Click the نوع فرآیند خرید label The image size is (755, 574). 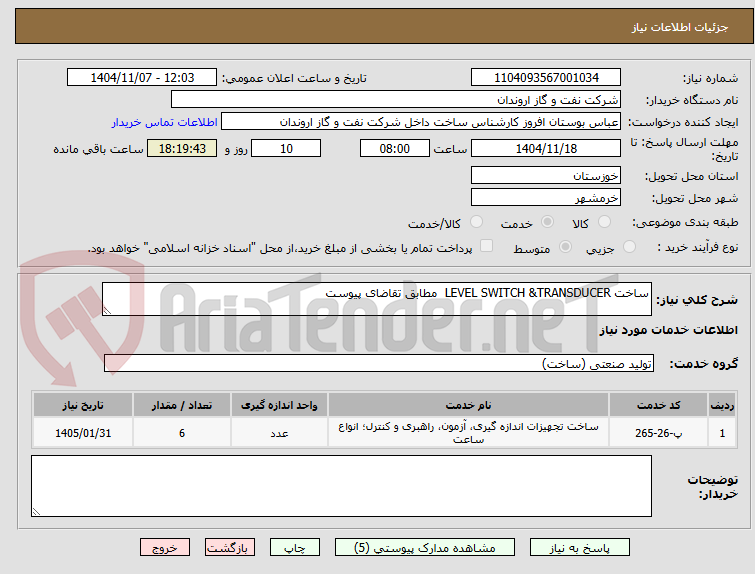[x=698, y=247]
